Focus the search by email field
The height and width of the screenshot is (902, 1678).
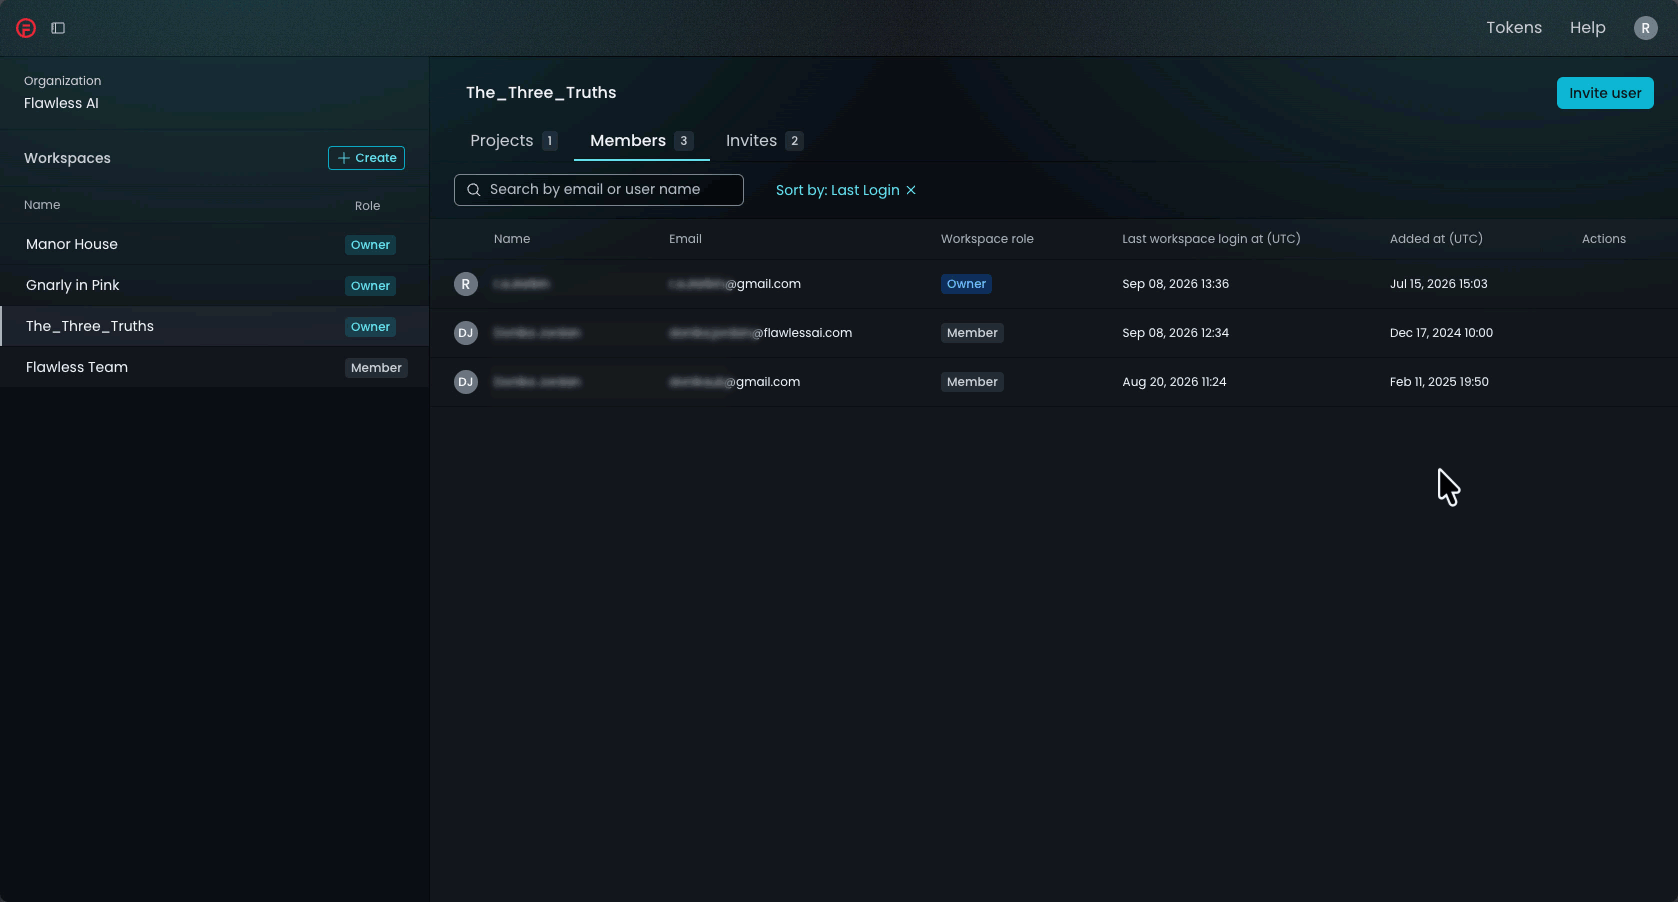(599, 190)
